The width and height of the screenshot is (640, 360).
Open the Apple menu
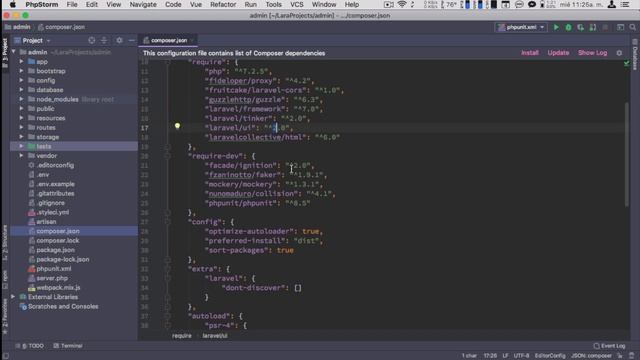(x=13, y=4)
